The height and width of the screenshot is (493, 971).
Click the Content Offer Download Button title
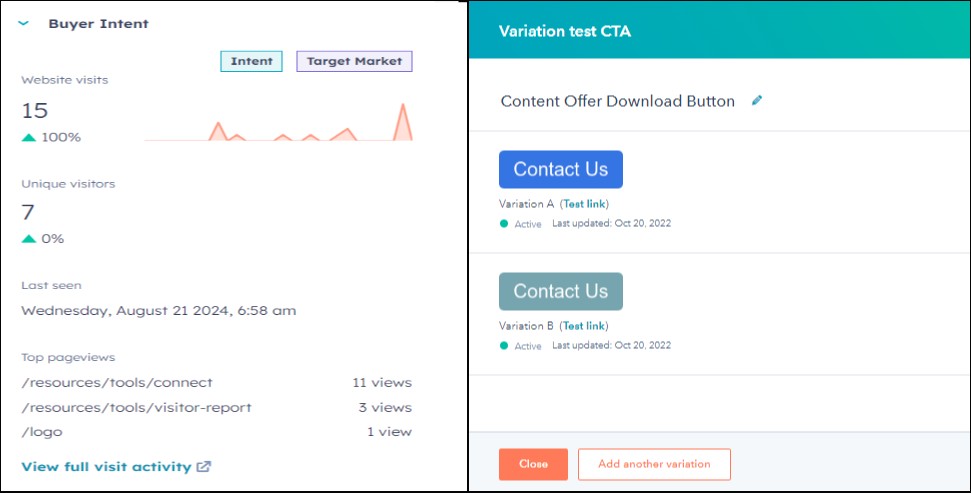coord(617,101)
